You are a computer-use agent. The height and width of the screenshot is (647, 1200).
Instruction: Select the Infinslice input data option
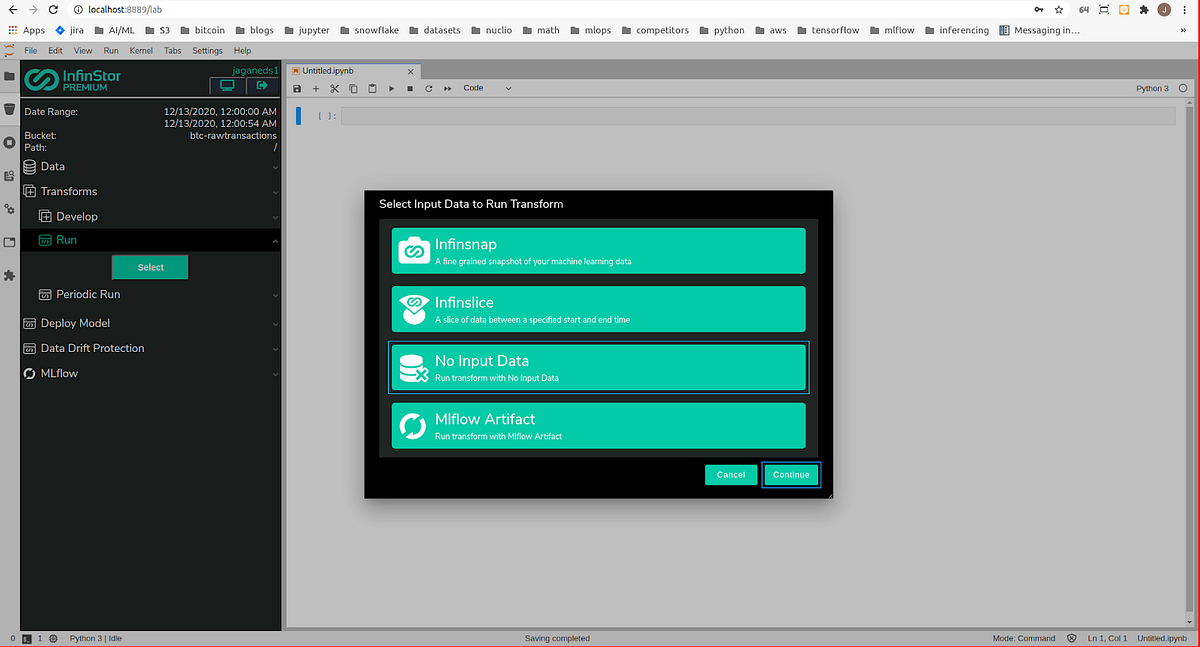pos(598,308)
